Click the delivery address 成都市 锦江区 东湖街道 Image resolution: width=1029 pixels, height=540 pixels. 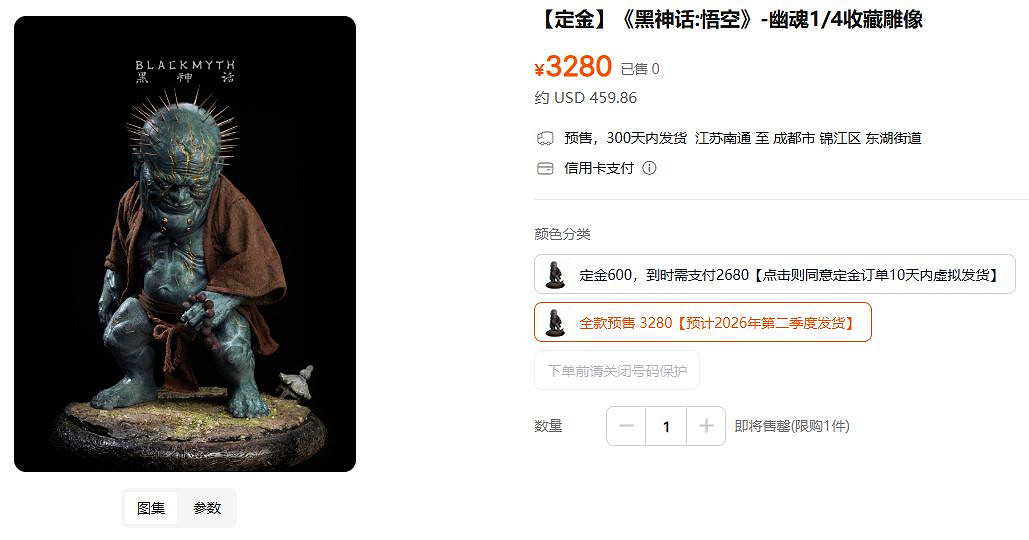pos(847,138)
